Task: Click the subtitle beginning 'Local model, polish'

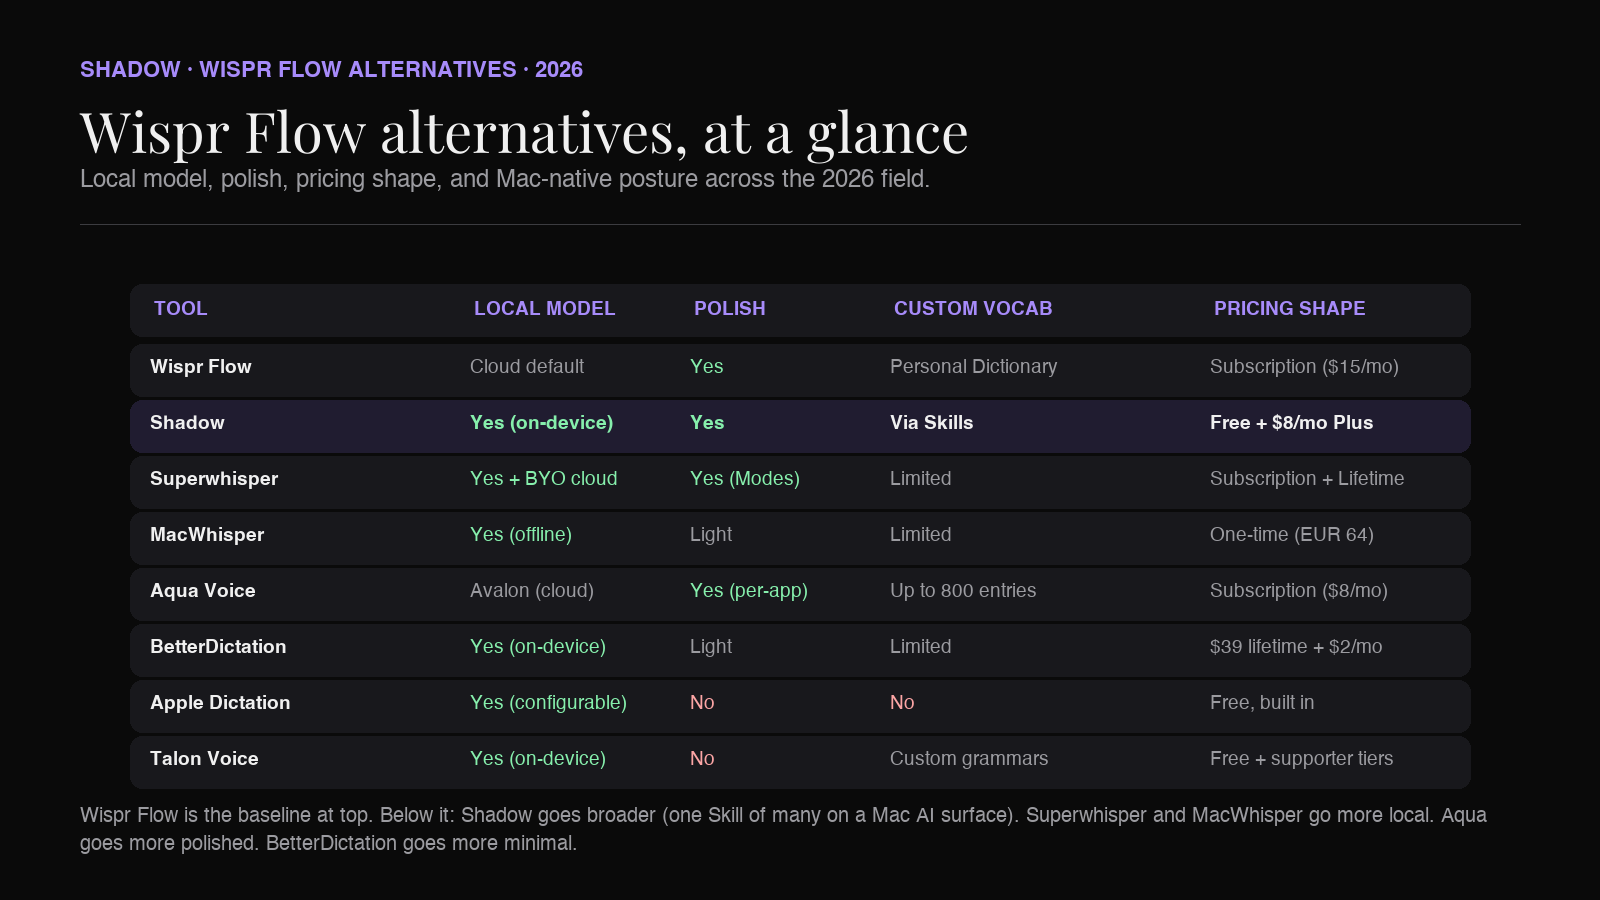Action: pyautogui.click(x=505, y=179)
